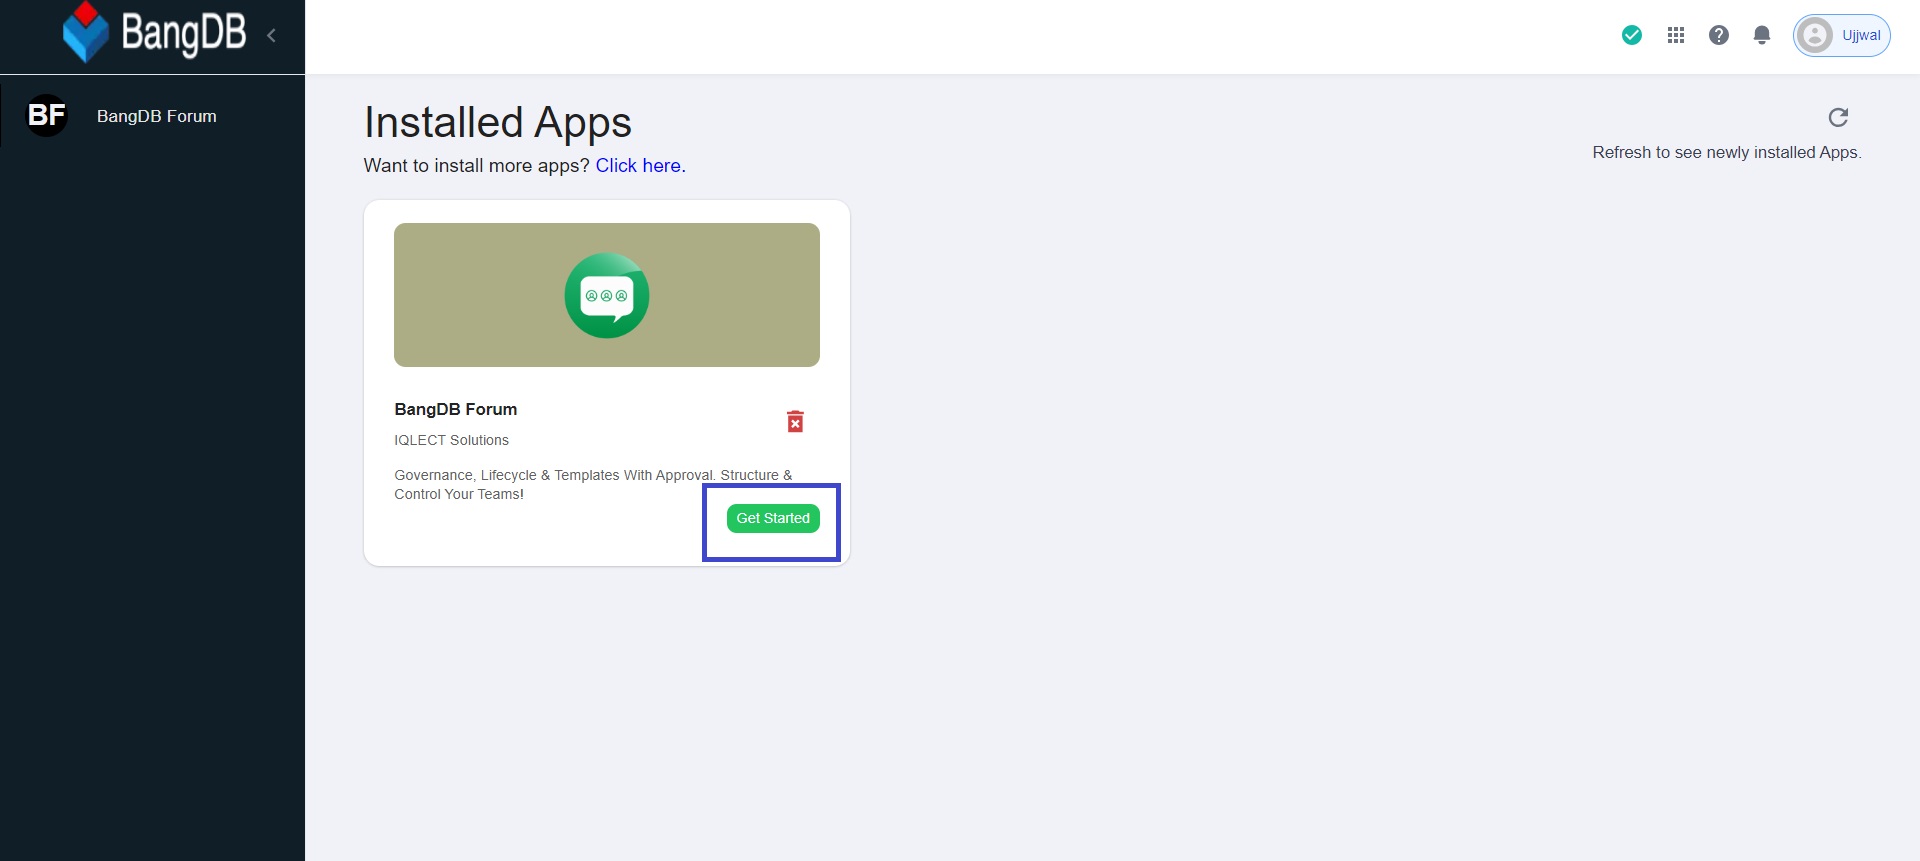This screenshot has width=1920, height=861.
Task: Click the 'BangDB Forum' card title
Action: (x=456, y=409)
